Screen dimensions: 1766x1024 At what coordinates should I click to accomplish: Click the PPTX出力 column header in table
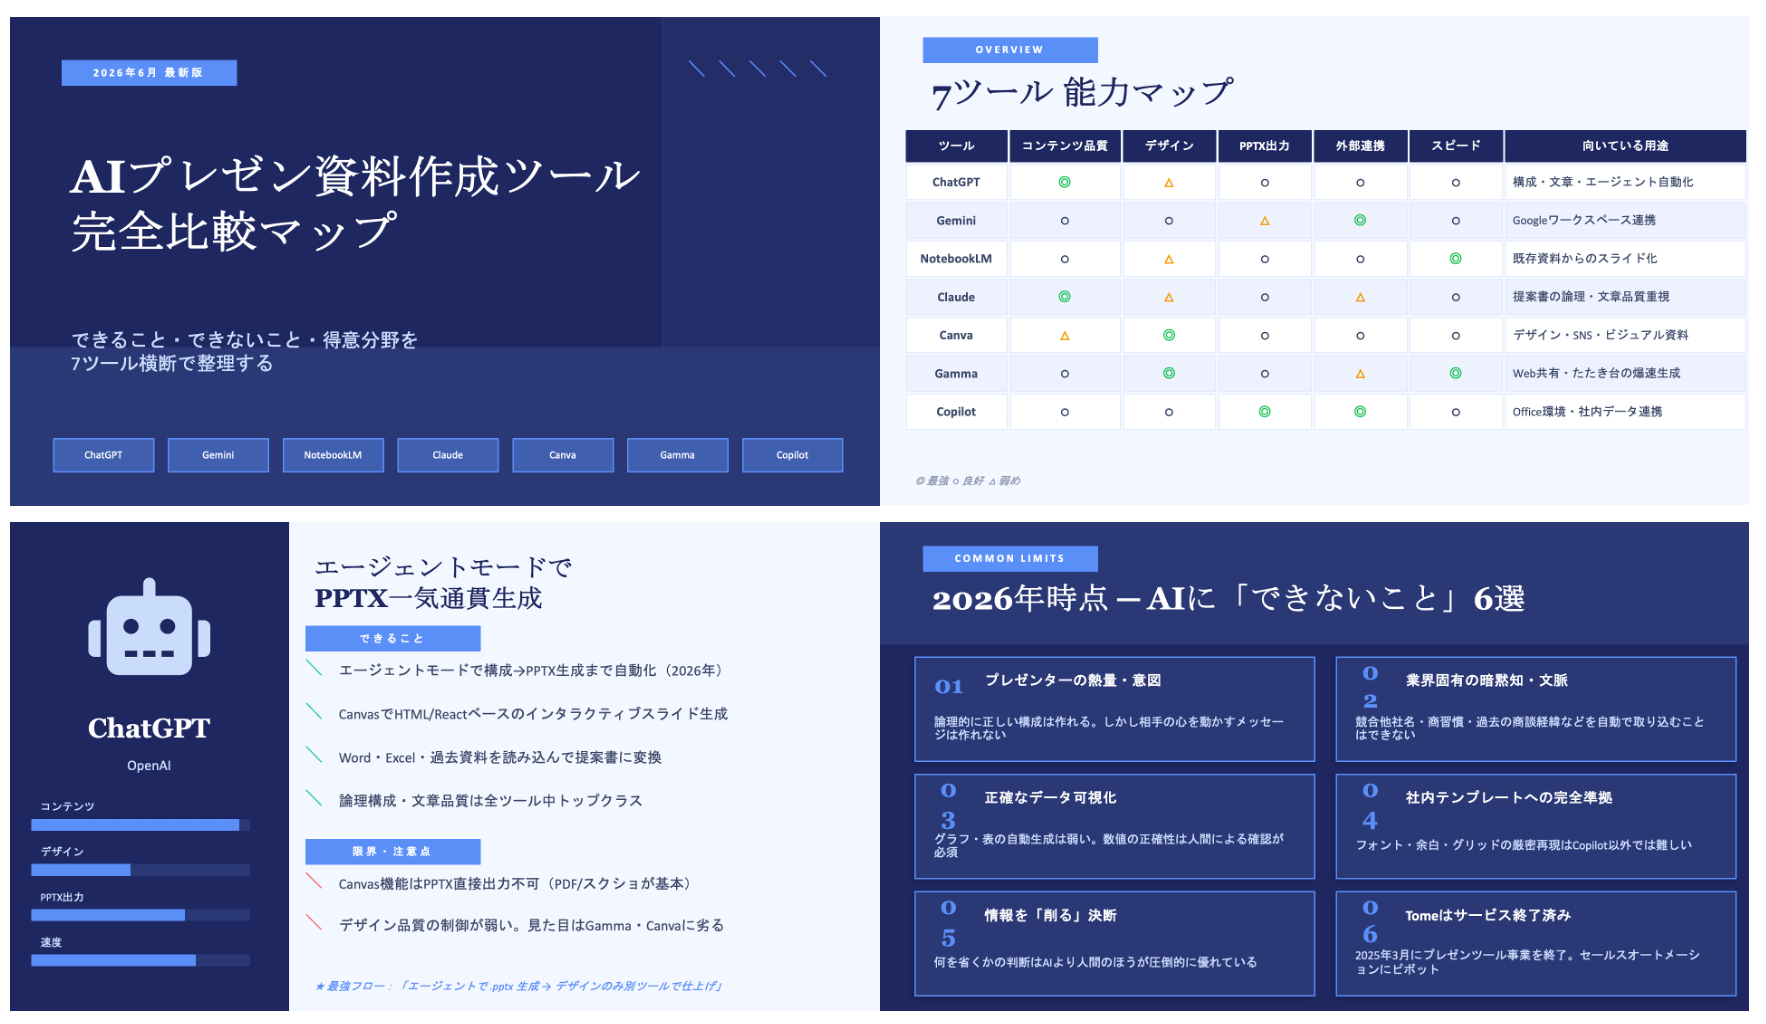pyautogui.click(x=1264, y=146)
